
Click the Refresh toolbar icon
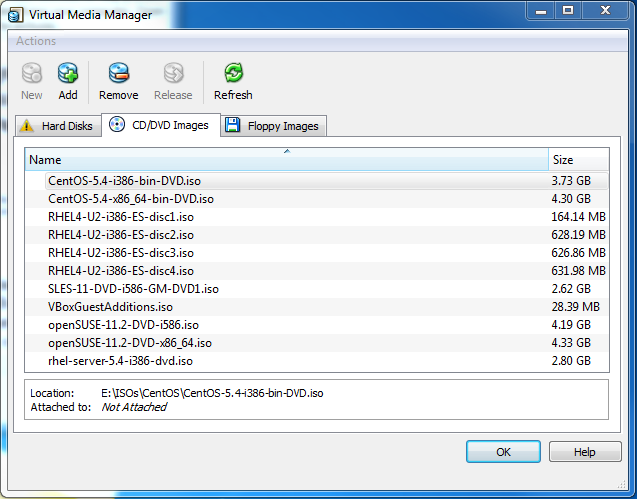(234, 73)
